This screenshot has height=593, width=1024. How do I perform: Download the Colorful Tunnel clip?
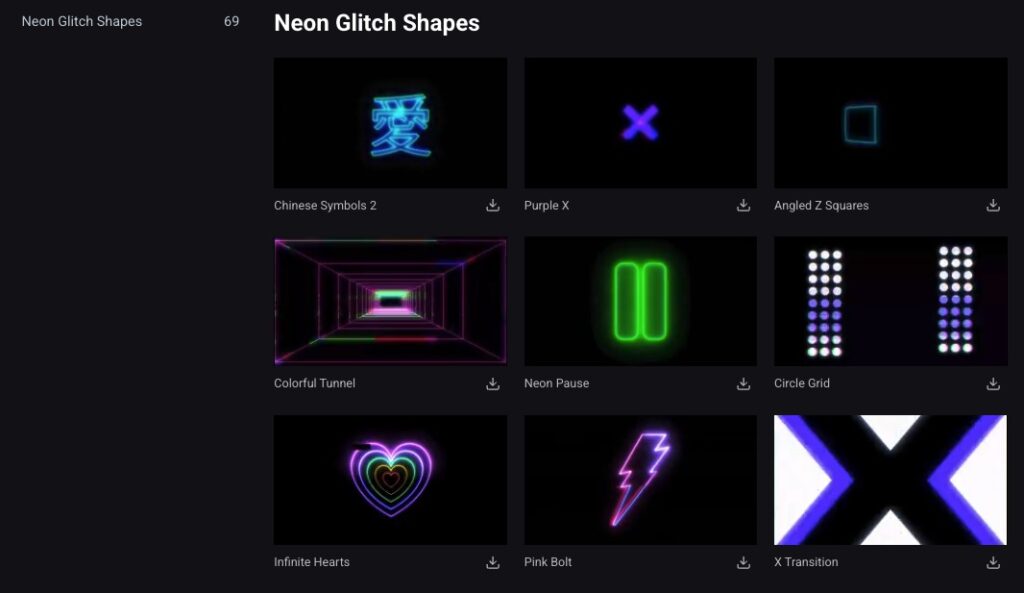493,383
